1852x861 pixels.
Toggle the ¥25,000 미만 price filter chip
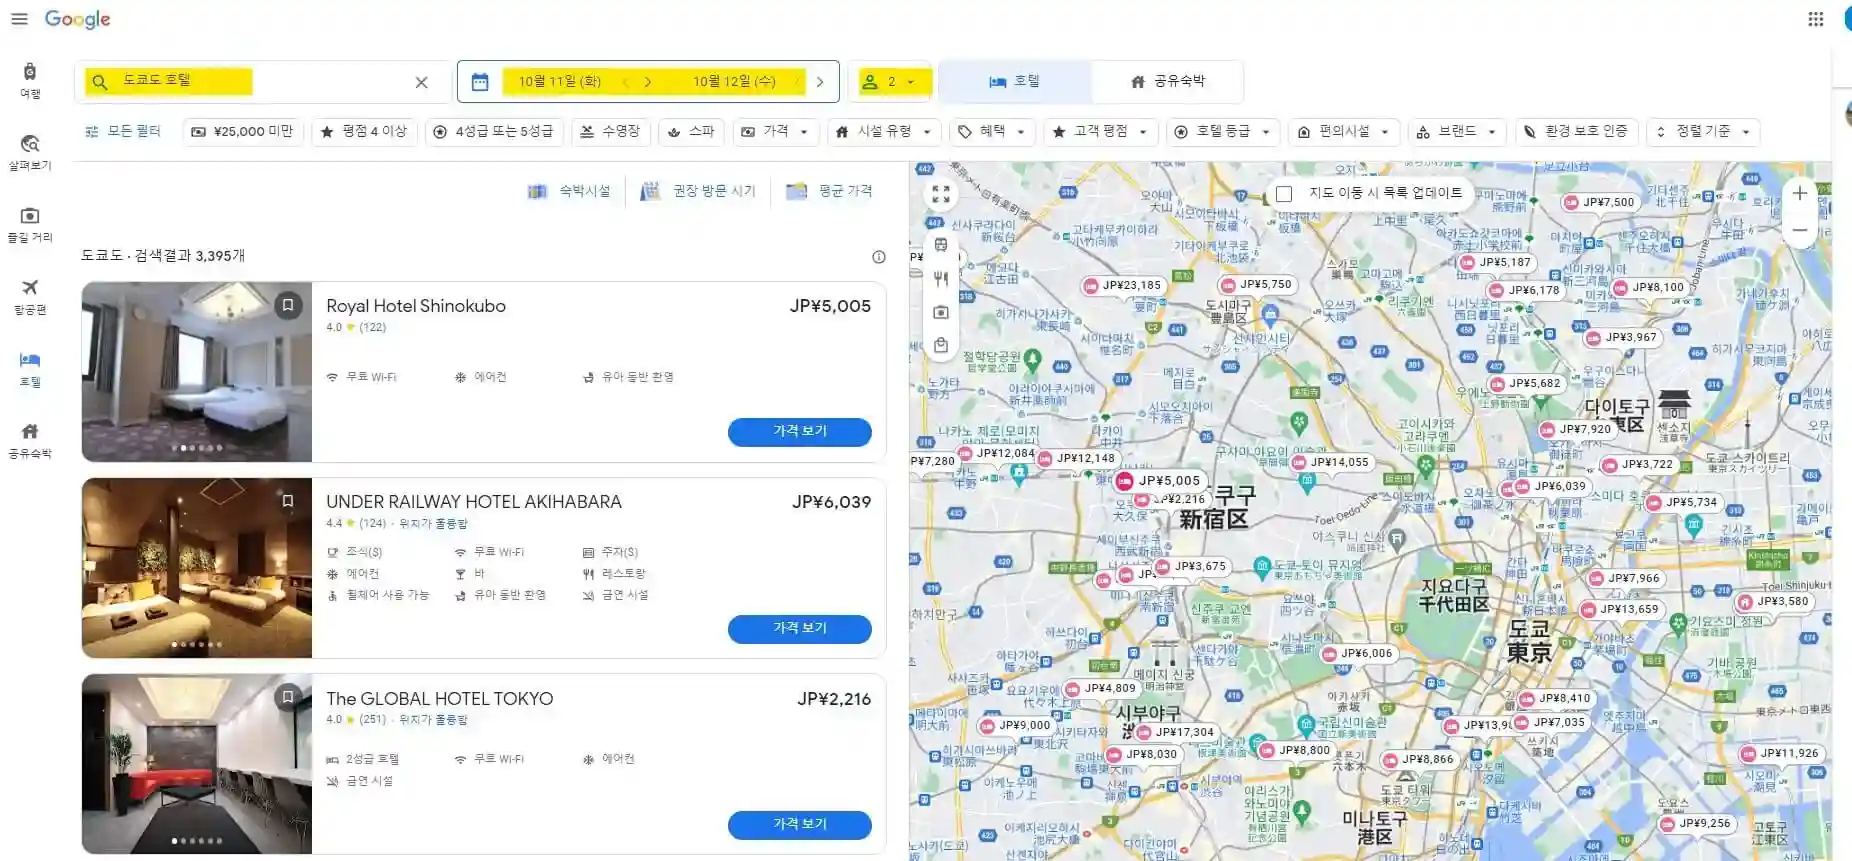(242, 131)
